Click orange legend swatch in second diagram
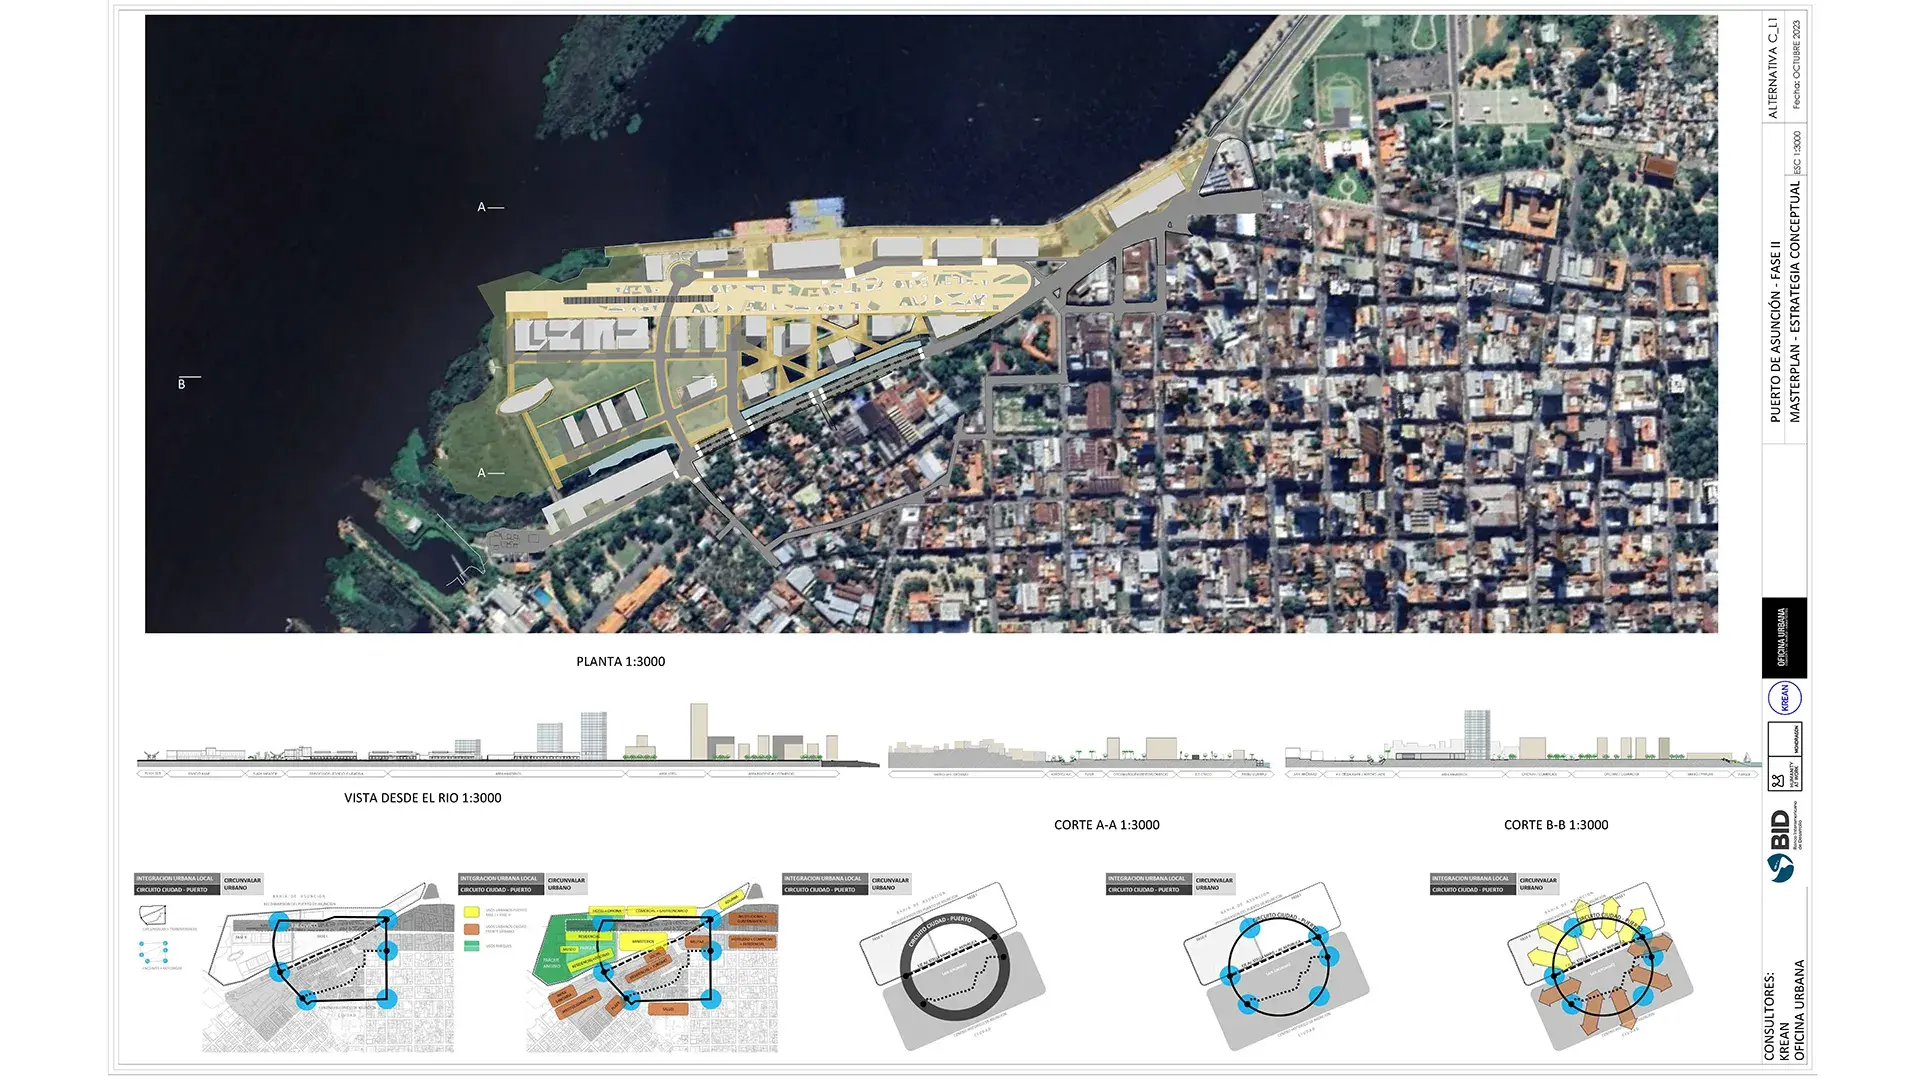Screen dimensions: 1920x1080 (x=472, y=929)
